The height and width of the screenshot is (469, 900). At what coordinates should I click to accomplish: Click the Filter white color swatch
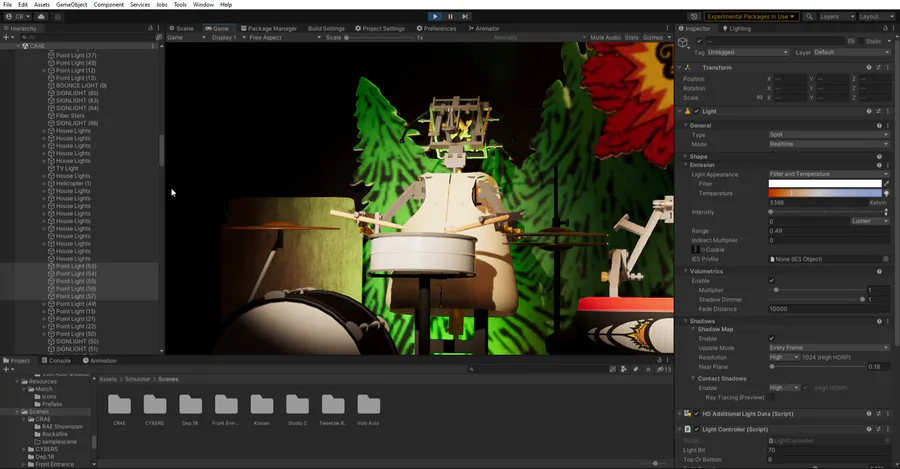(825, 184)
